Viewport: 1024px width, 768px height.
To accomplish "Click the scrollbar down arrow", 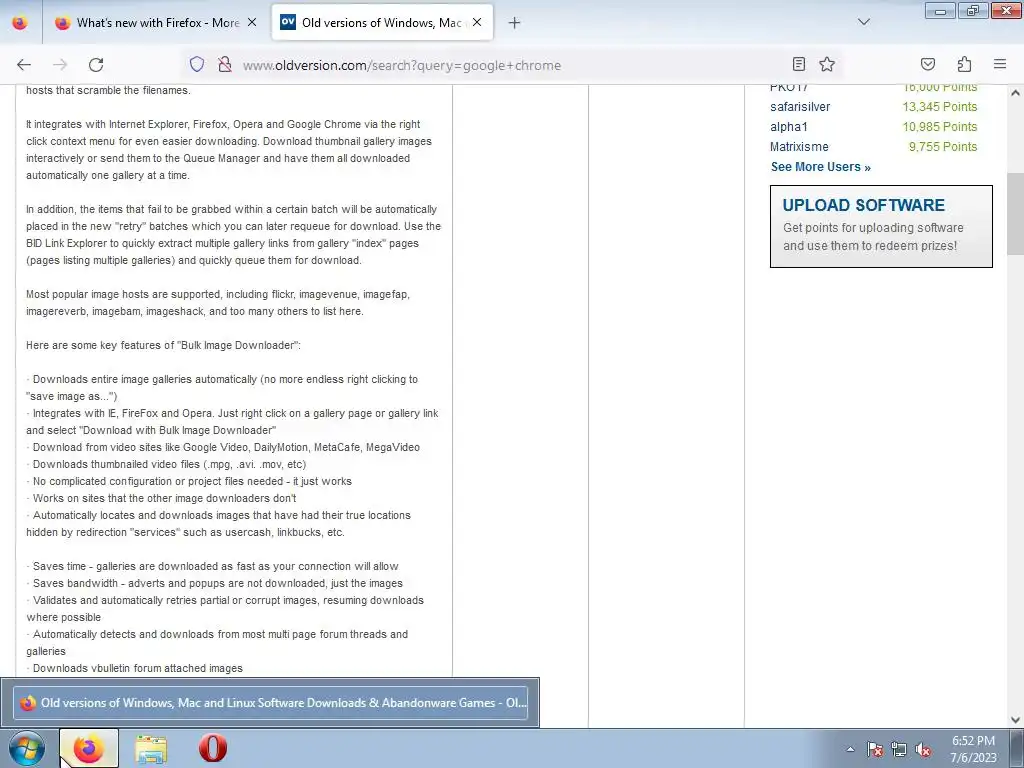I will click(x=1015, y=720).
